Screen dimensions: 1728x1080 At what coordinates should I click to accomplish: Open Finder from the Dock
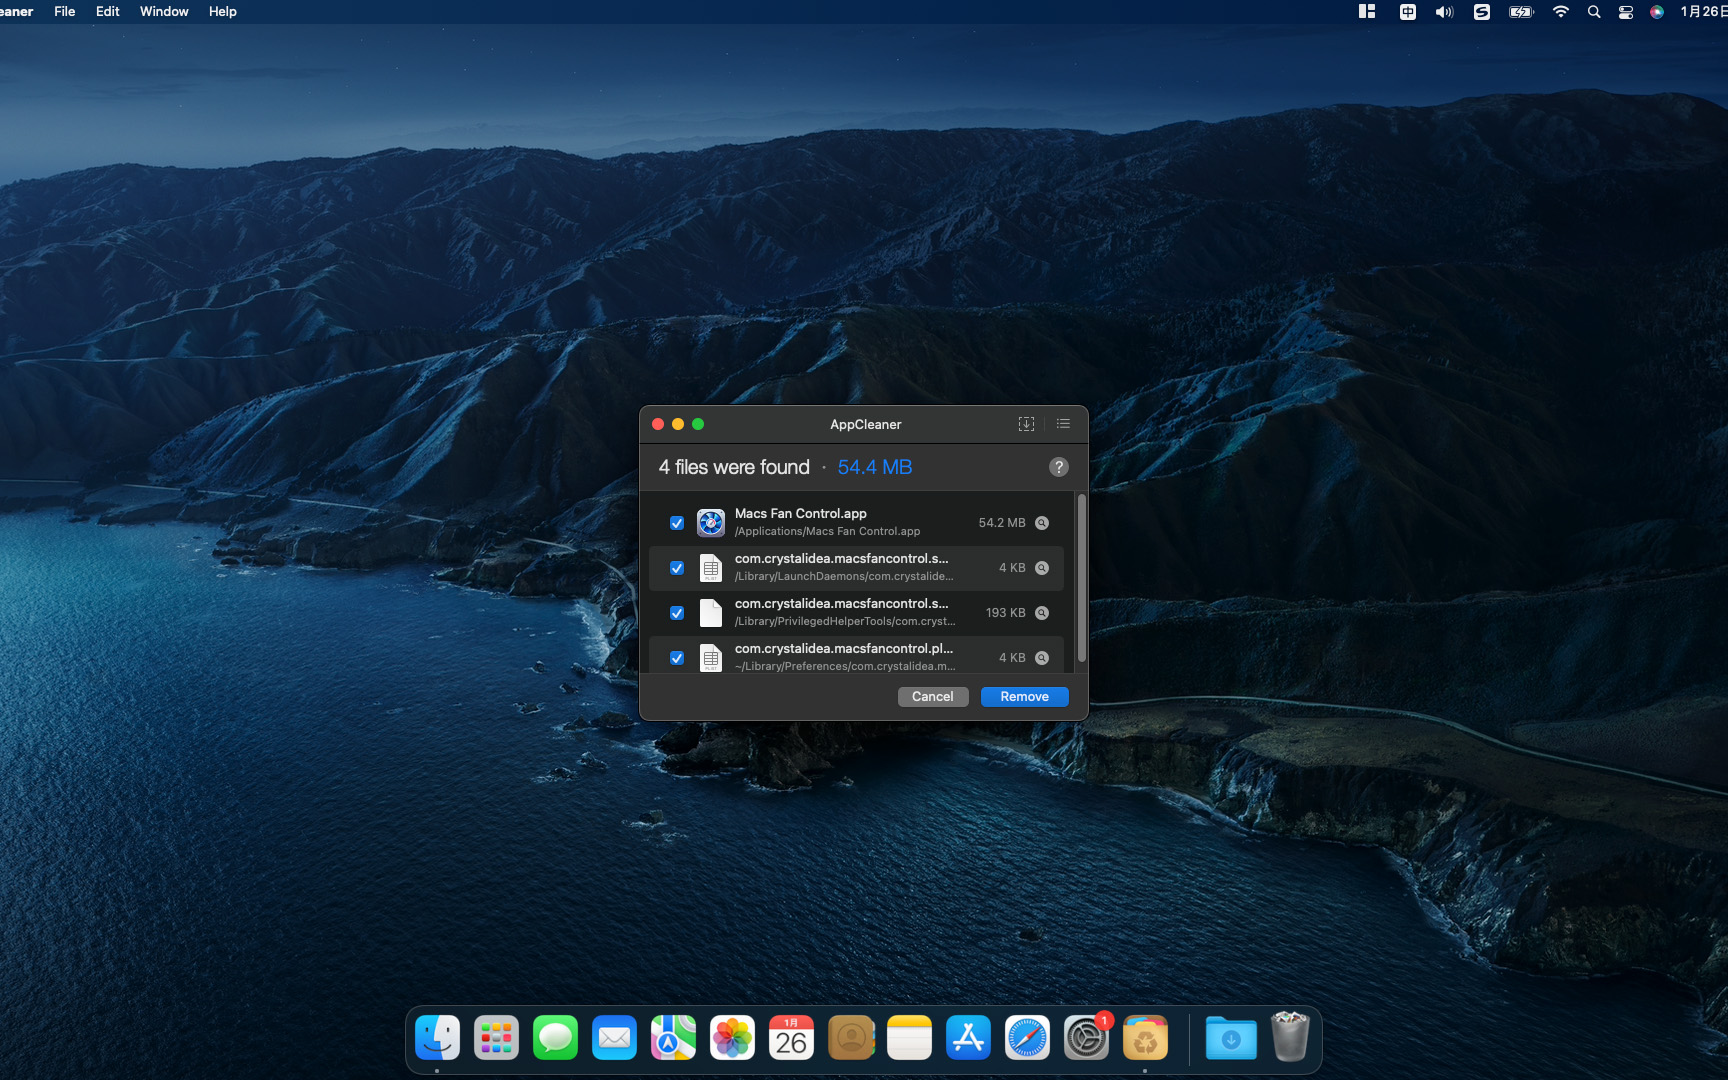(x=438, y=1038)
